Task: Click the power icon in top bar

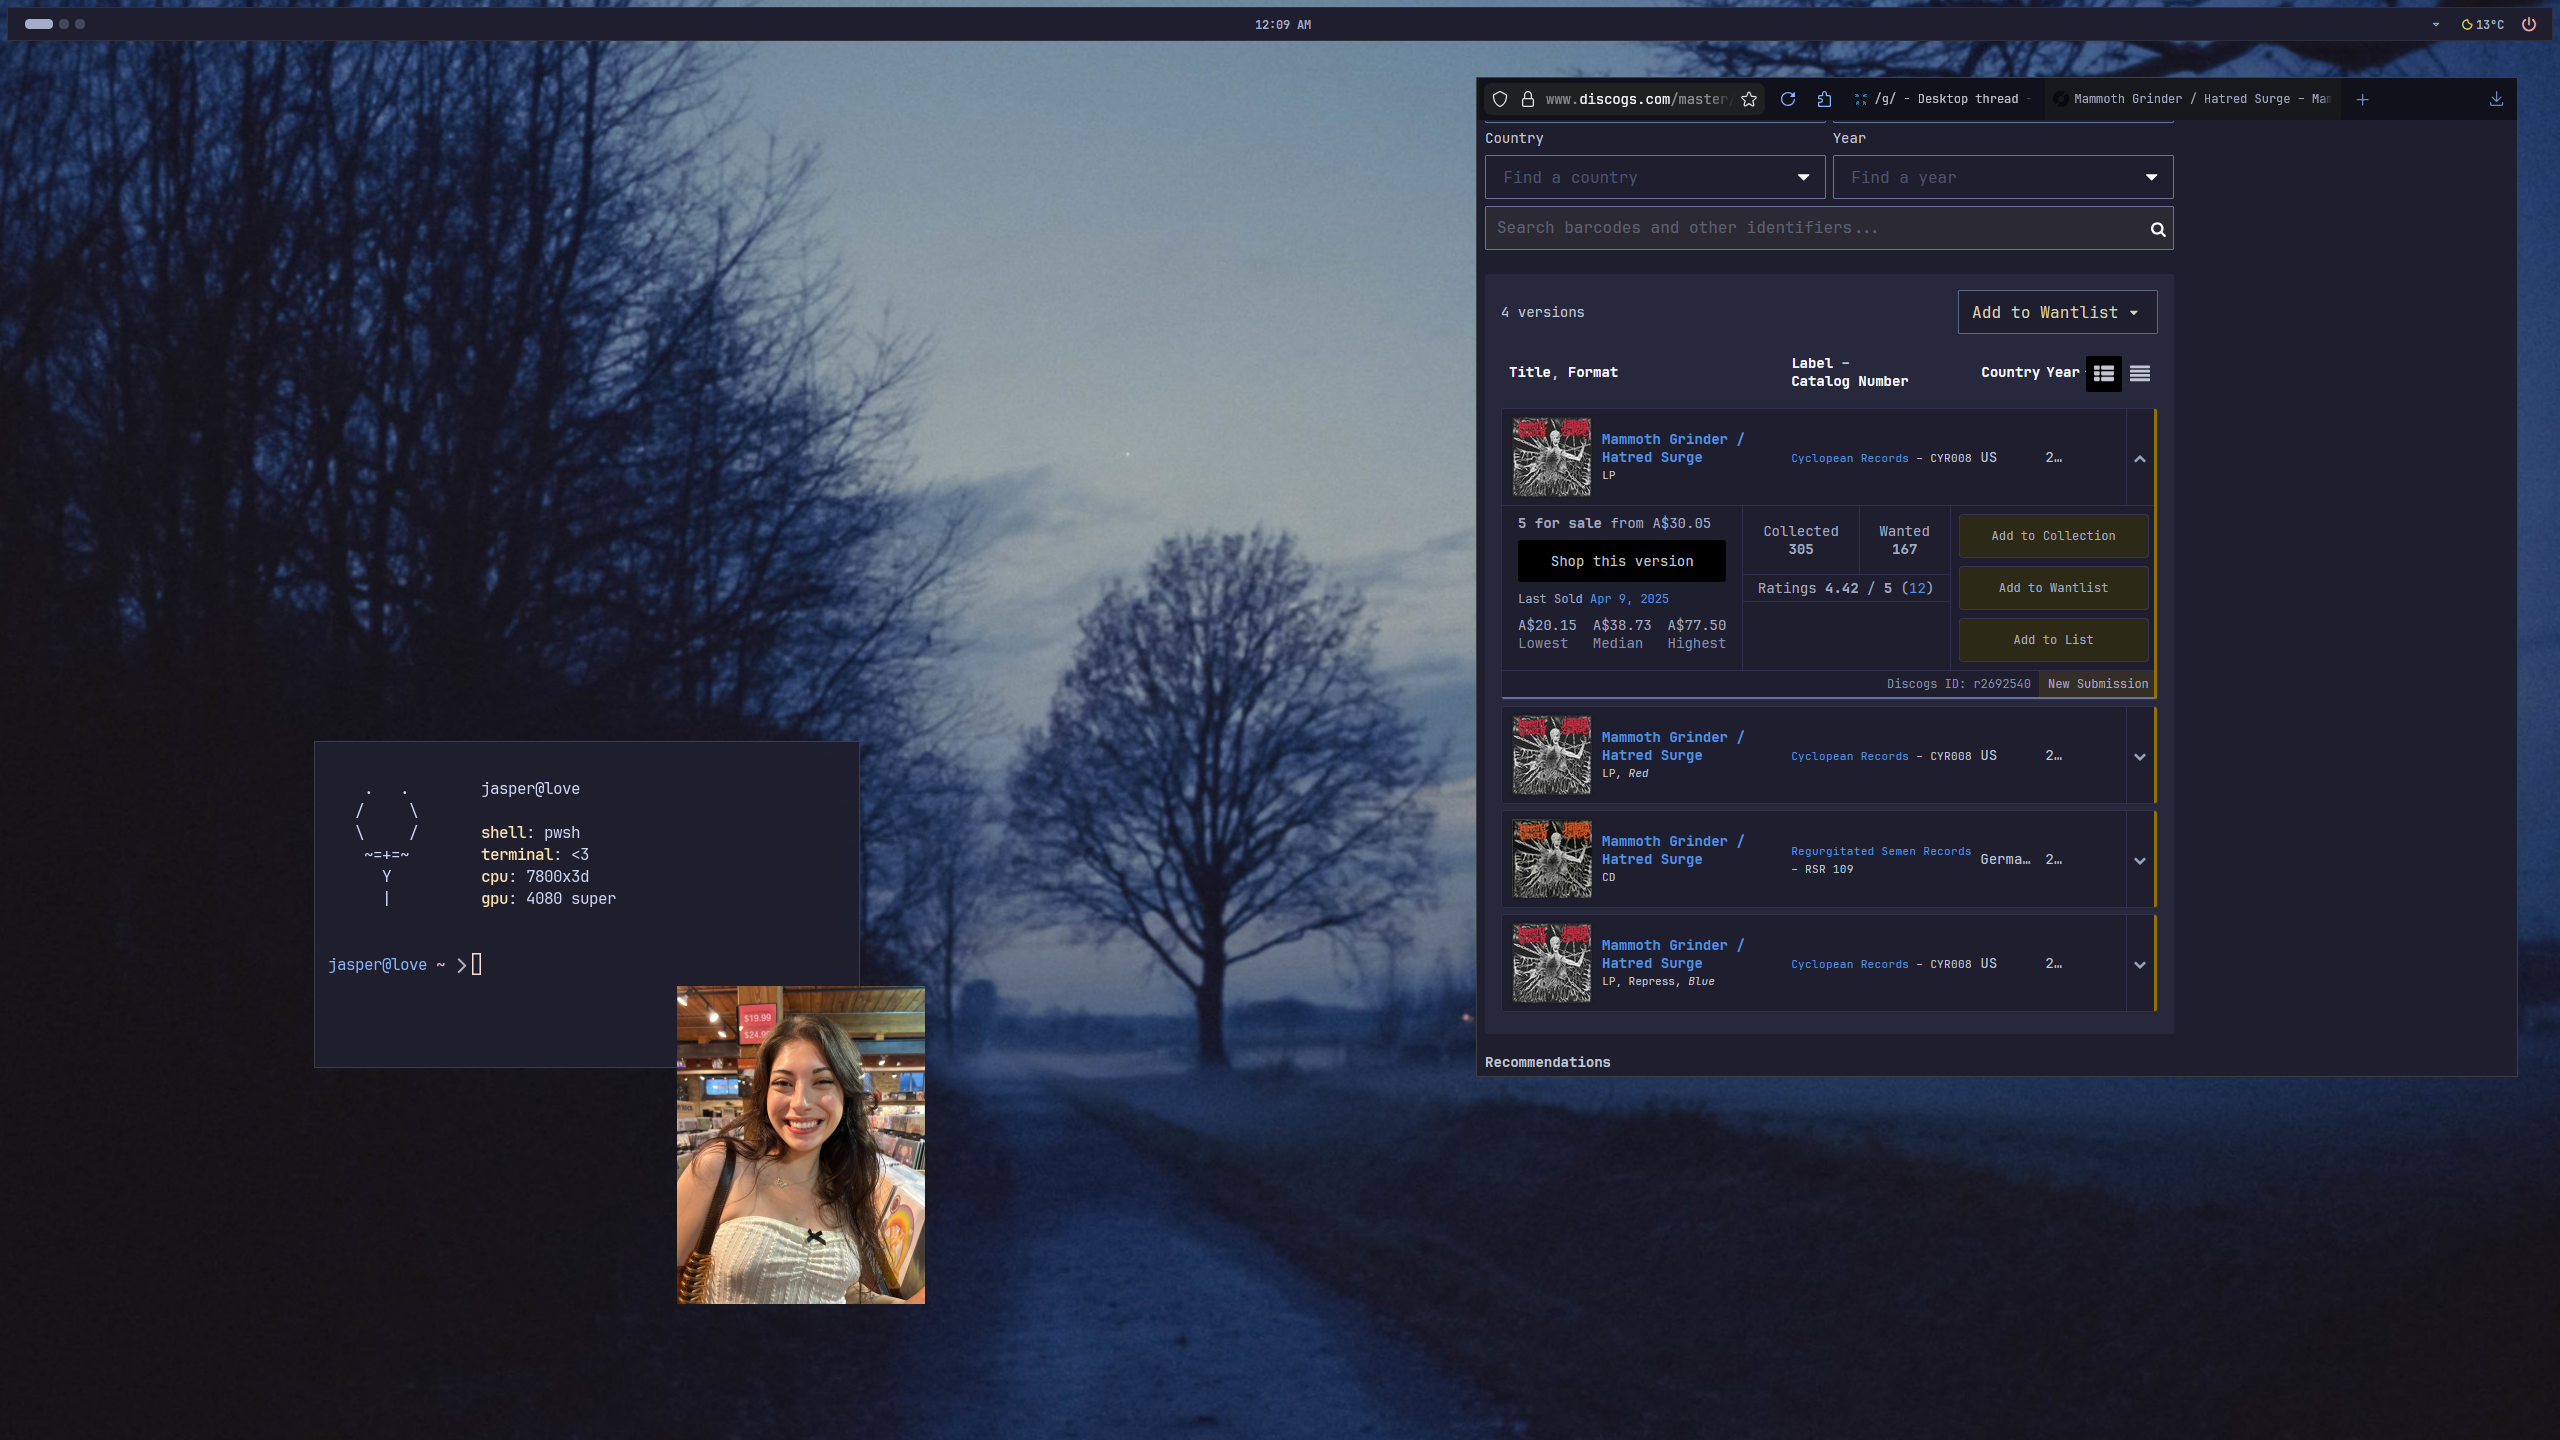Action: [2529, 25]
